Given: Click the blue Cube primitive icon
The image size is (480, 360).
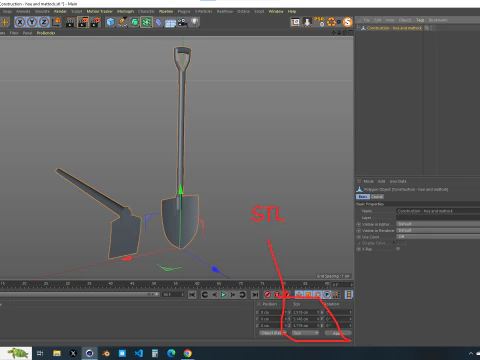Looking at the screenshot, I should (x=110, y=22).
